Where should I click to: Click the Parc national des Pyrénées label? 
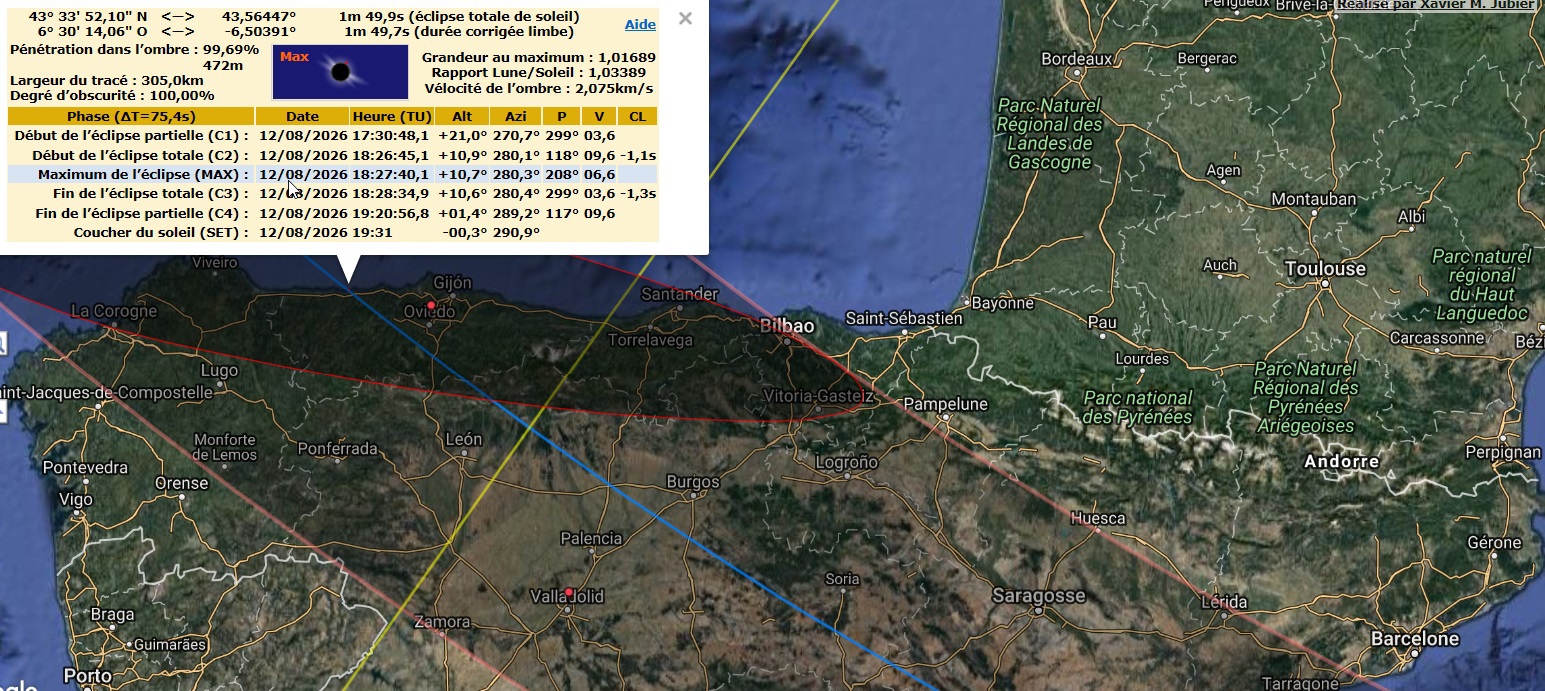tap(1138, 407)
